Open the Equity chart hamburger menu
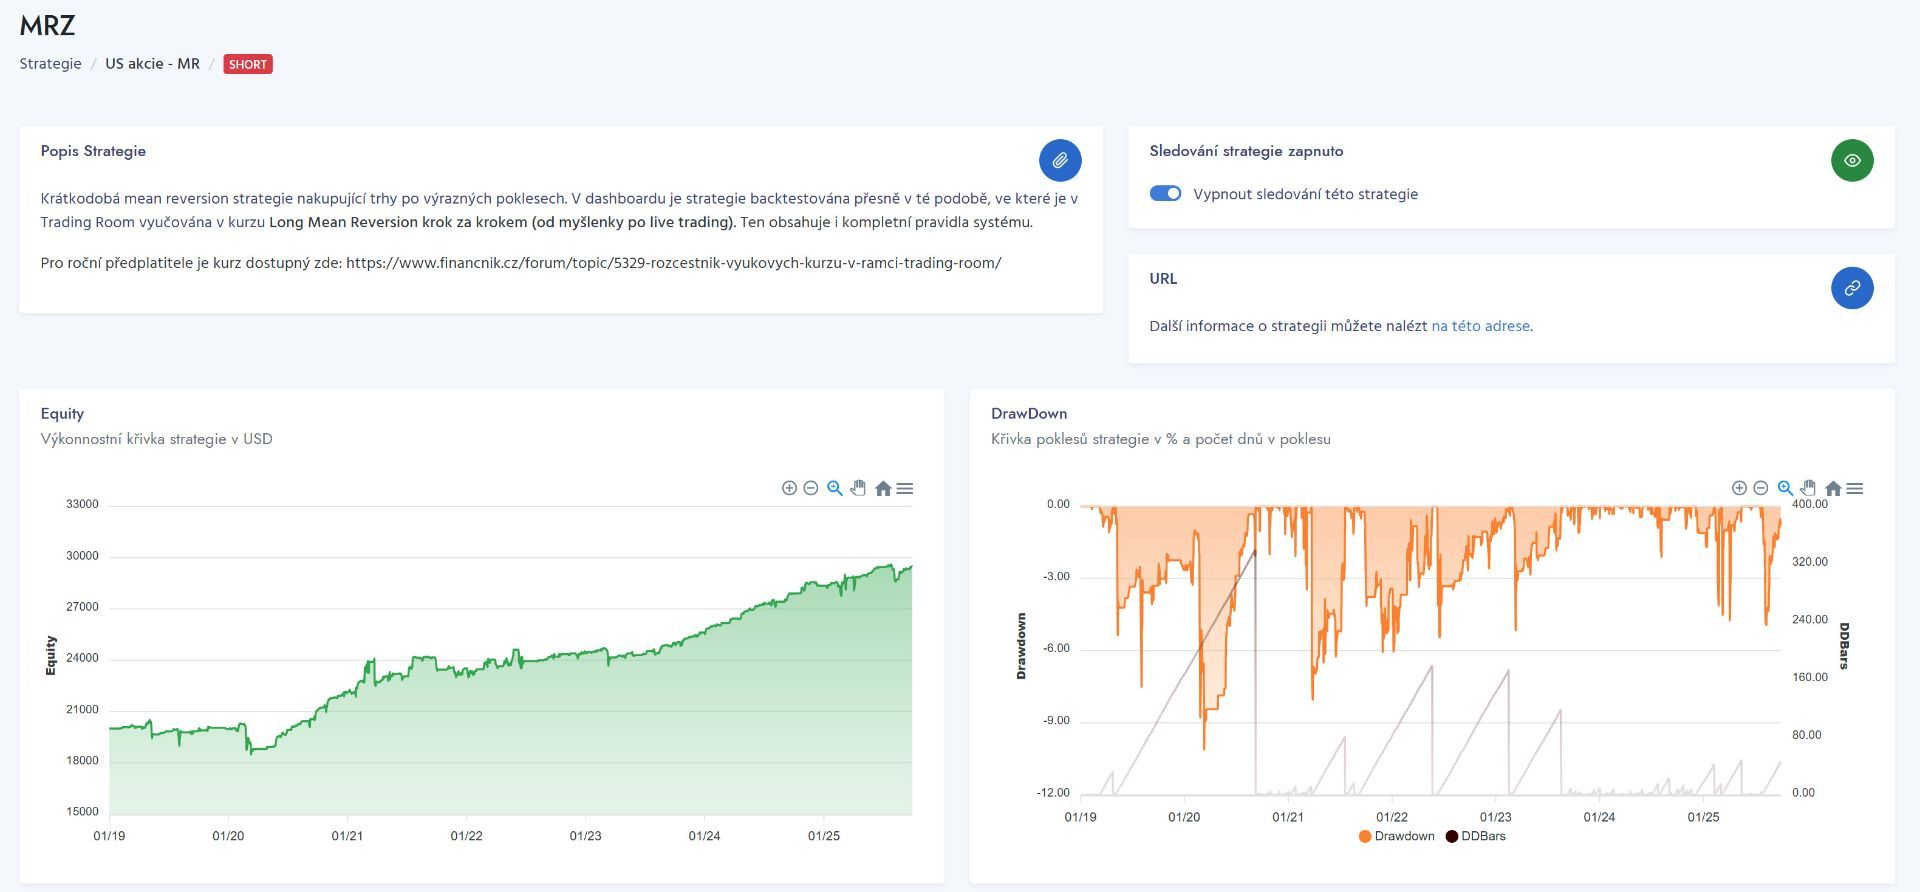Screen dimensions: 1920x892 [x=905, y=489]
